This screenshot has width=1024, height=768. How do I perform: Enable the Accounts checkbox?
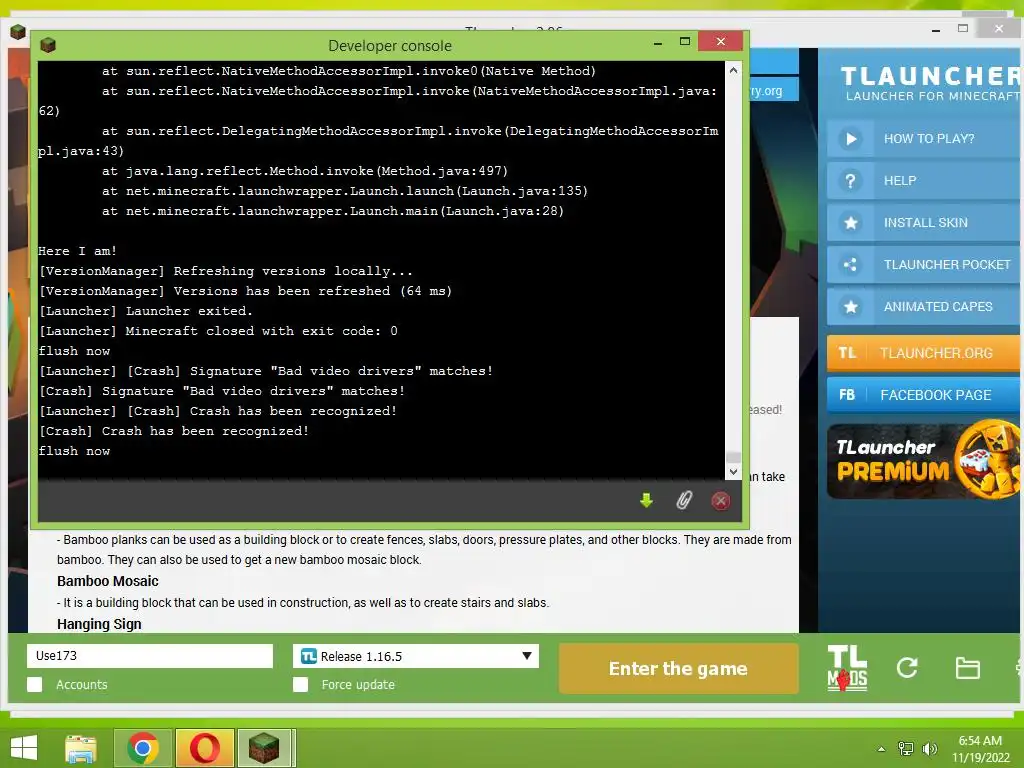[35, 684]
